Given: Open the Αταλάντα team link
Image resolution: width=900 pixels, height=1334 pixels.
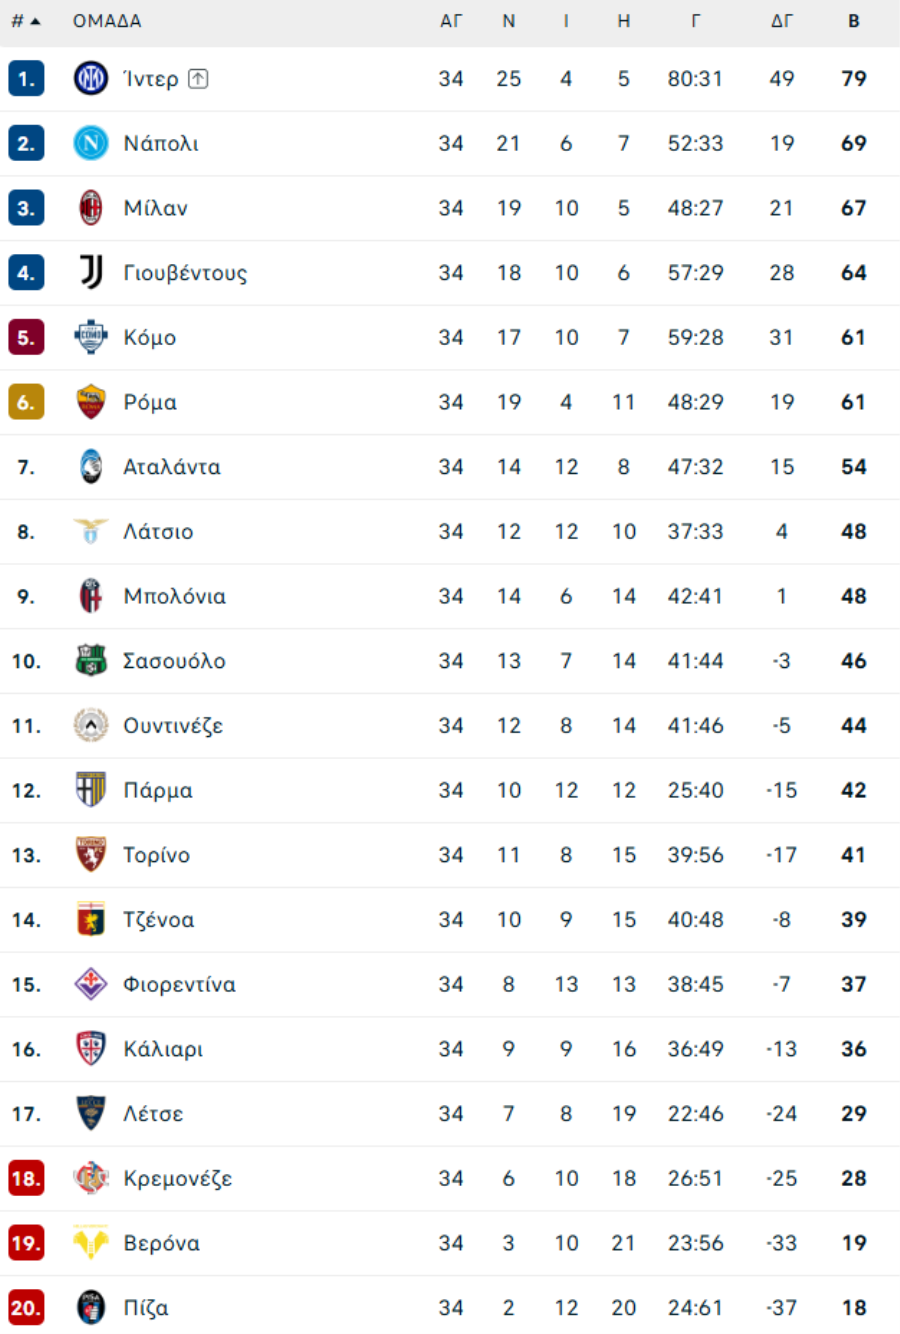Looking at the screenshot, I should point(171,467).
